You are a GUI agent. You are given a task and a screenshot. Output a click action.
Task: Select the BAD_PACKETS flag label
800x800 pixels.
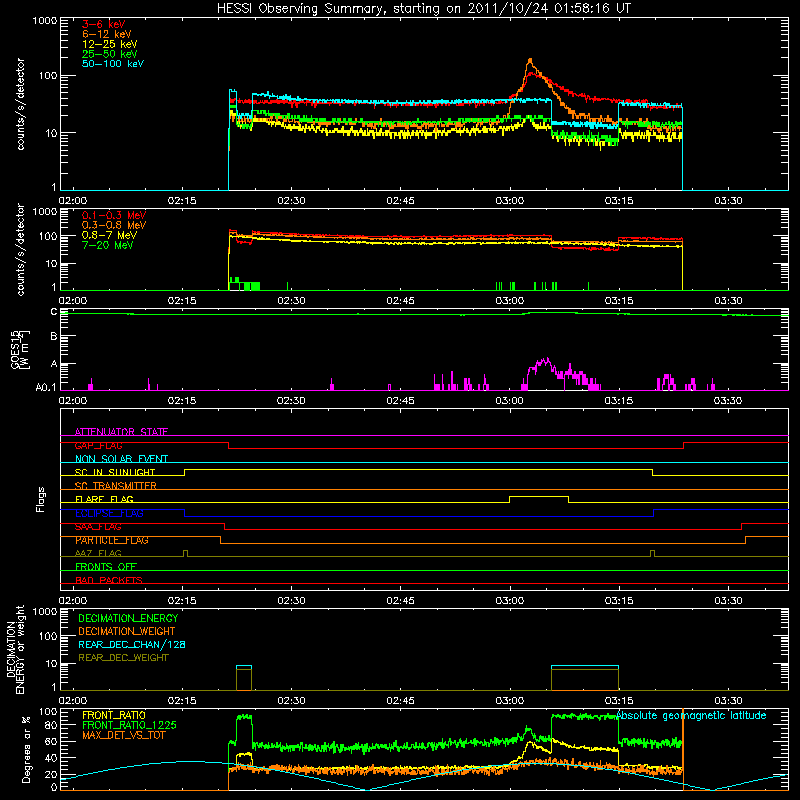pos(109,580)
